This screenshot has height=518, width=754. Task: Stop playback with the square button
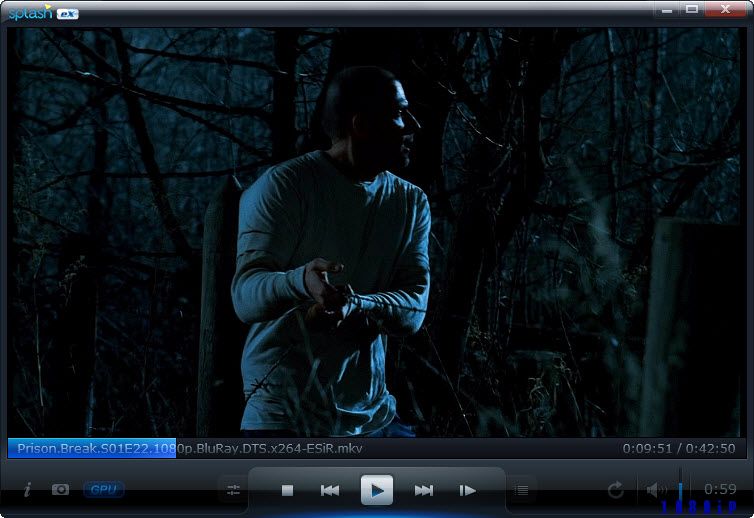pos(287,490)
